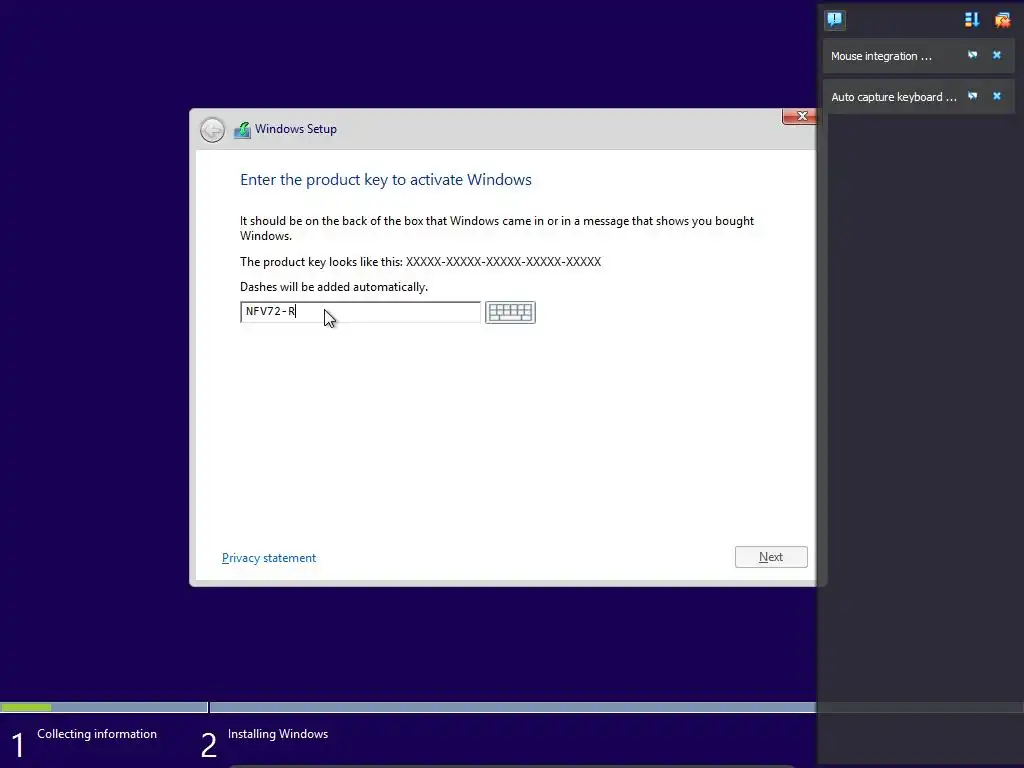Toggle the VirtualBox notification center icon
1024x768 pixels.
click(834, 20)
